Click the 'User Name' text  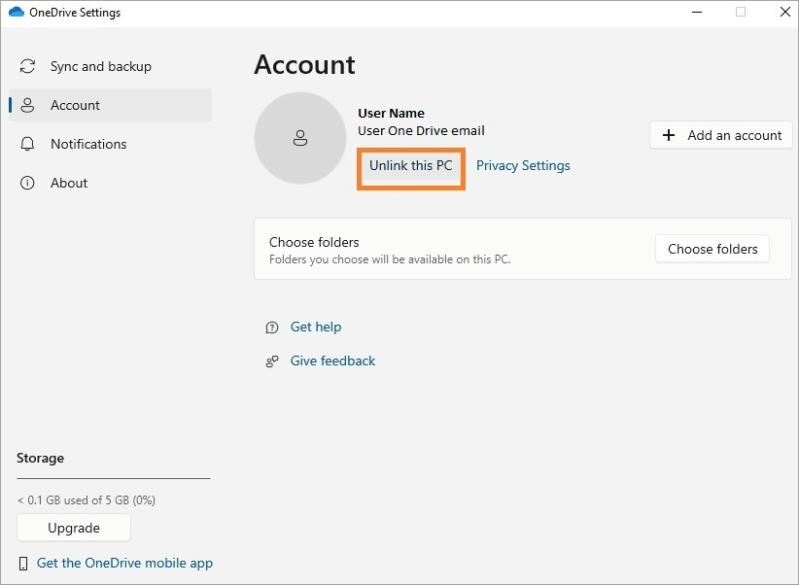[x=391, y=113]
